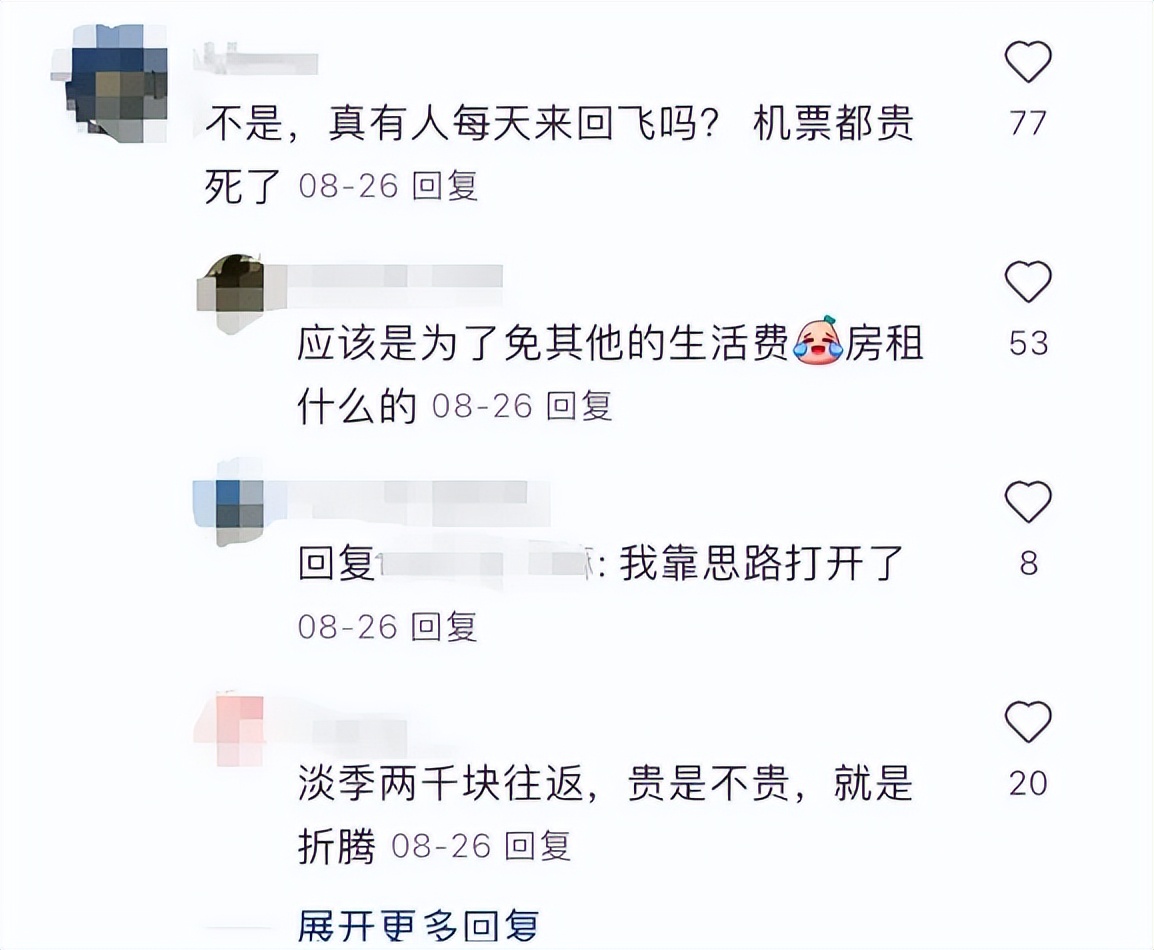The width and height of the screenshot is (1154, 950).
Task: Expand more replies via 展开更多回复
Action: (418, 926)
